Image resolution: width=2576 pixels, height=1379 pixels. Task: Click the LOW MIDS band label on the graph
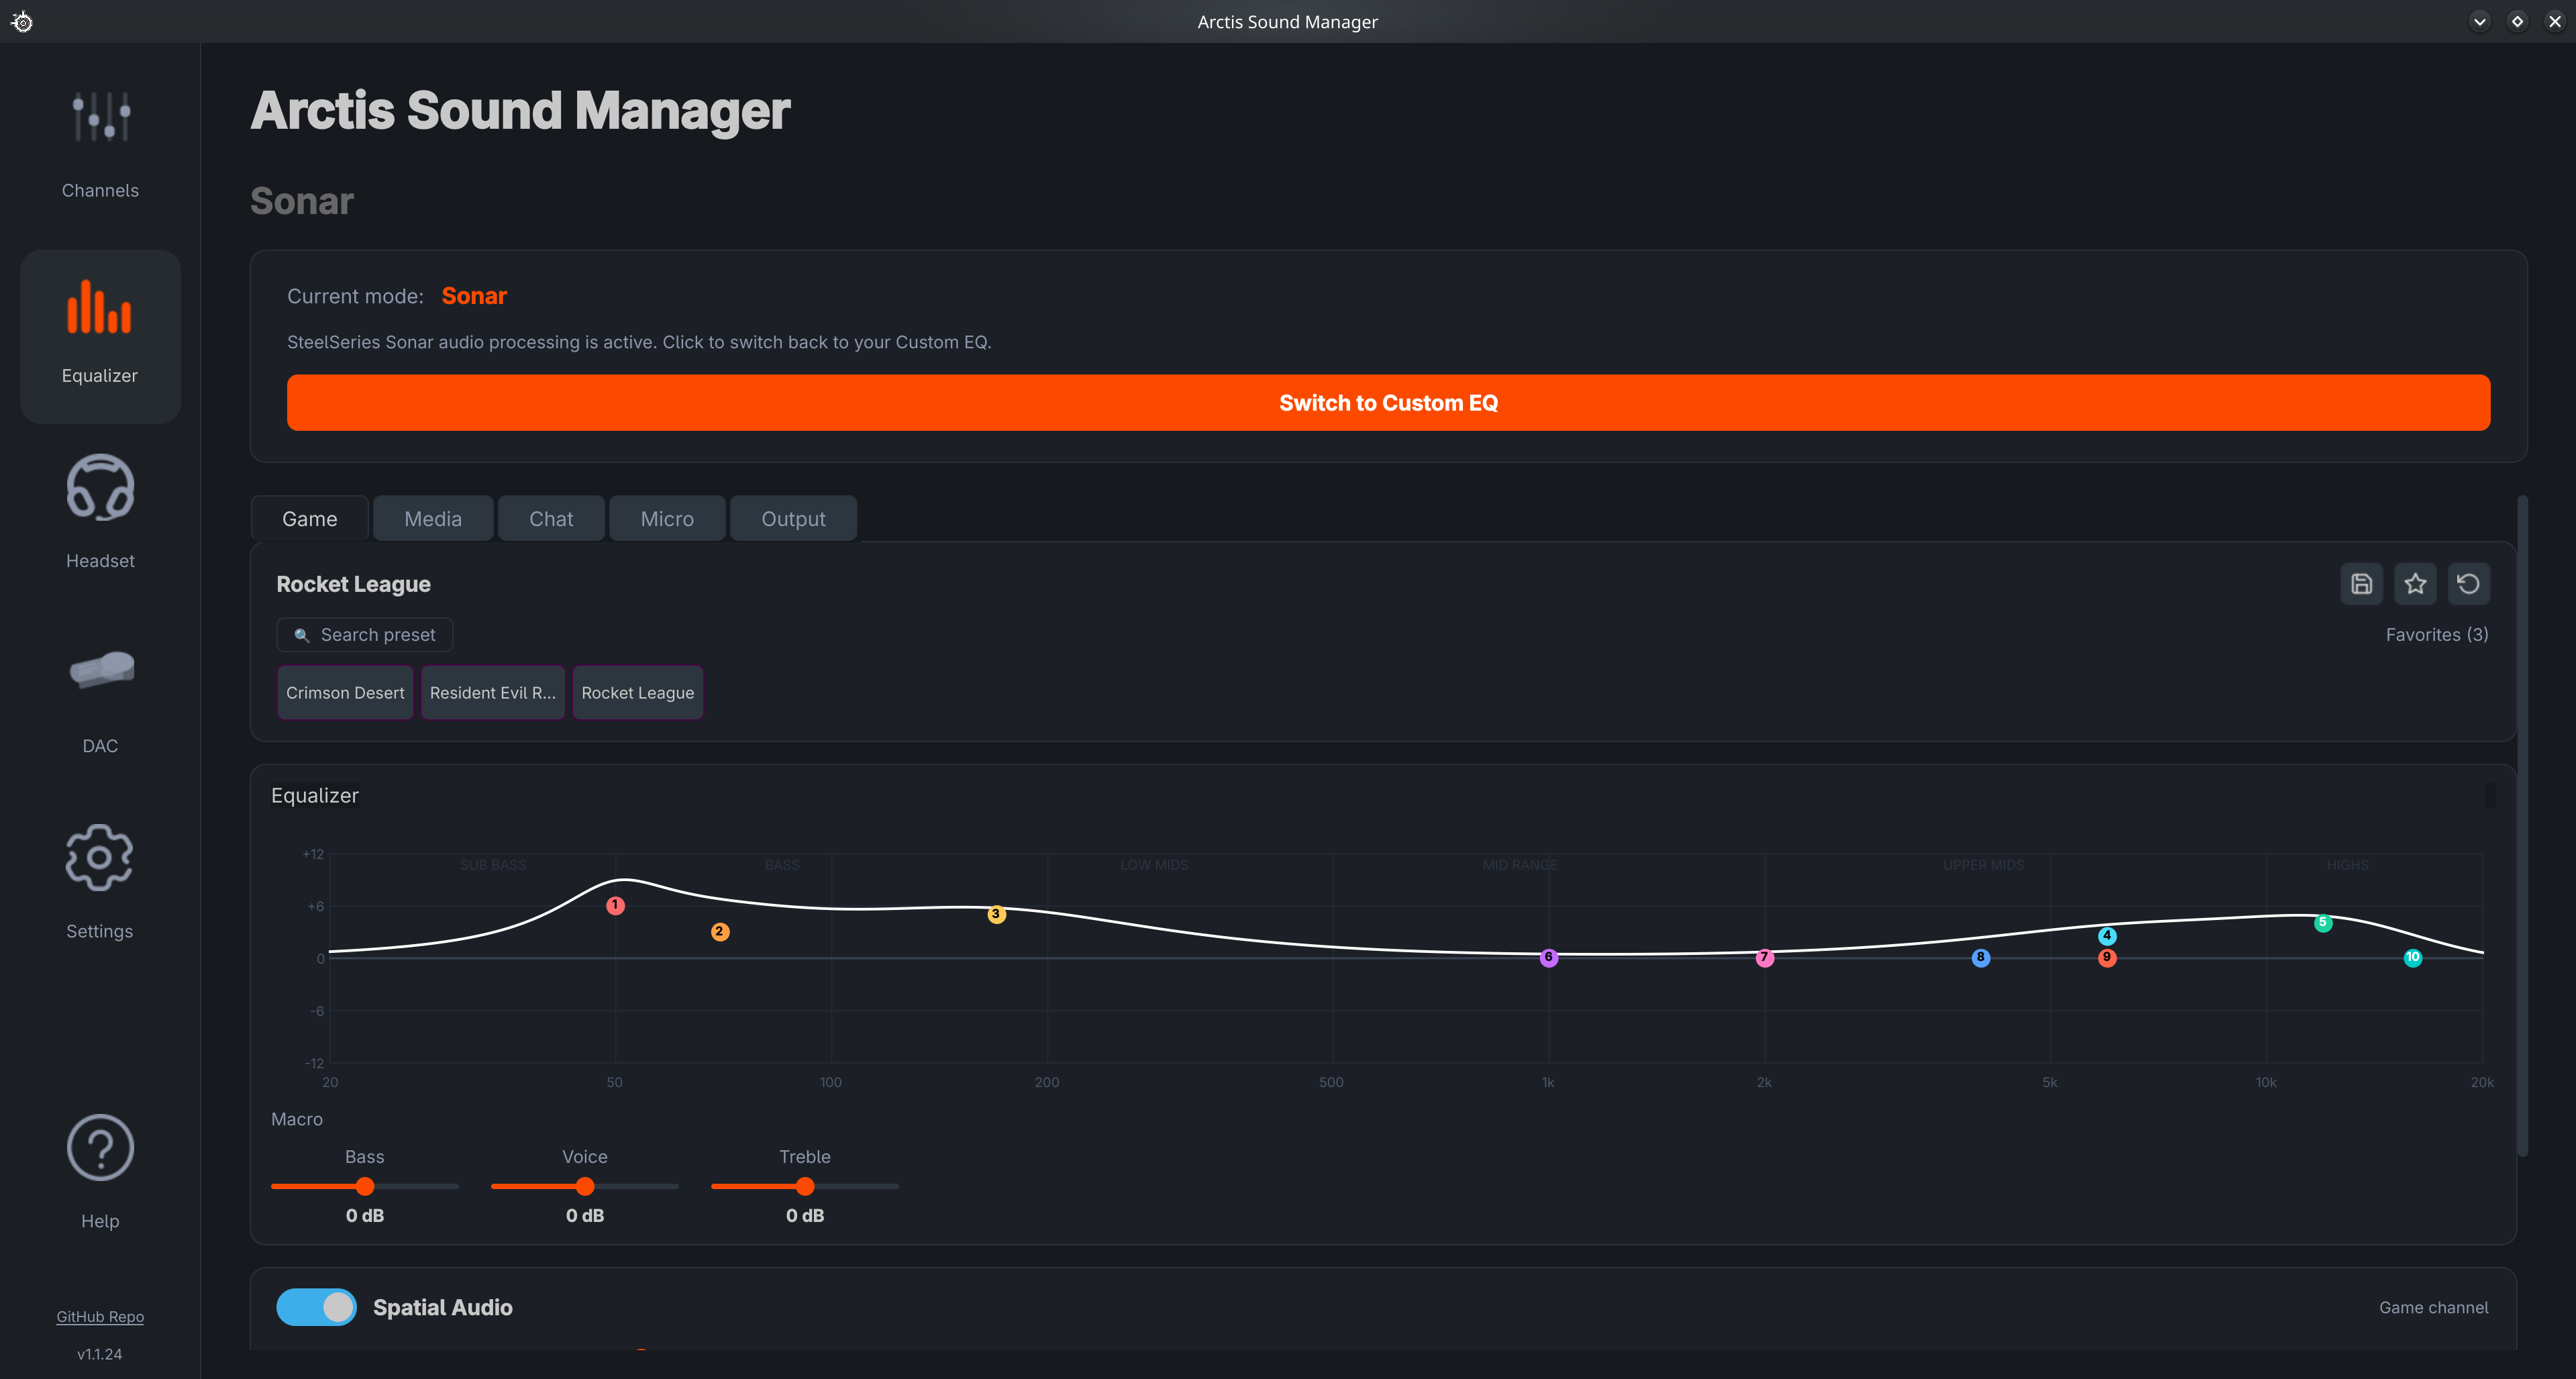(1154, 865)
